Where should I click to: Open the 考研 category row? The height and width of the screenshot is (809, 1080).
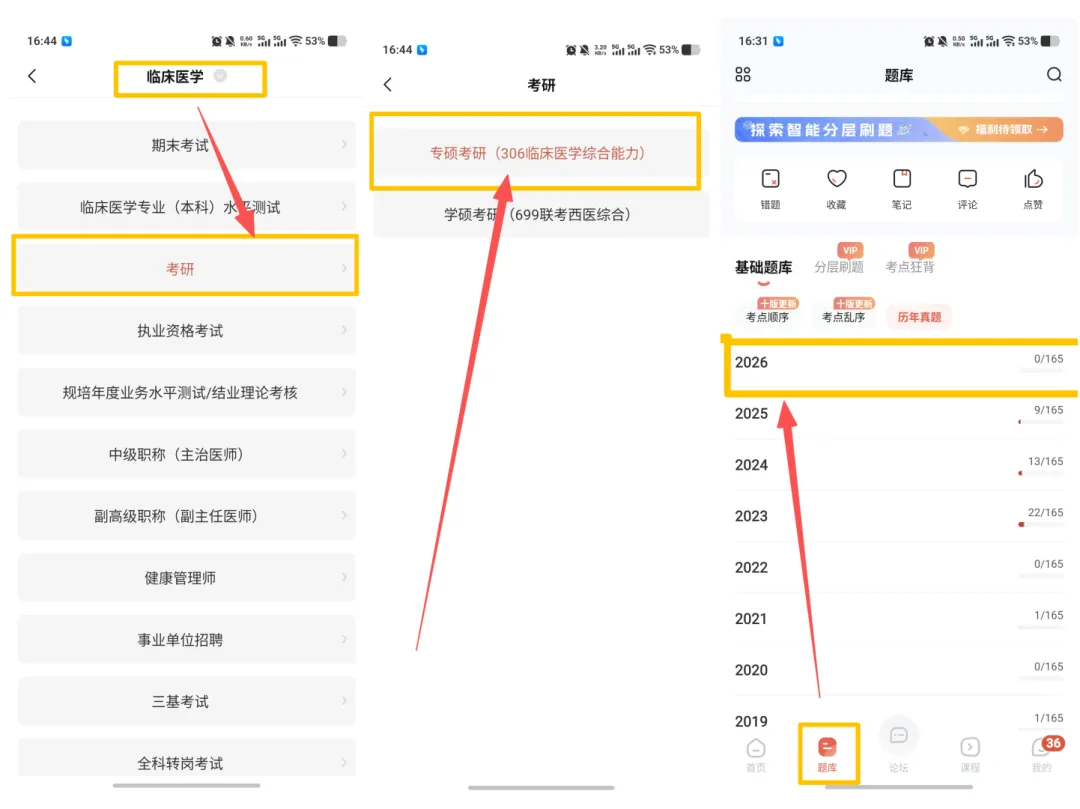coord(187,269)
